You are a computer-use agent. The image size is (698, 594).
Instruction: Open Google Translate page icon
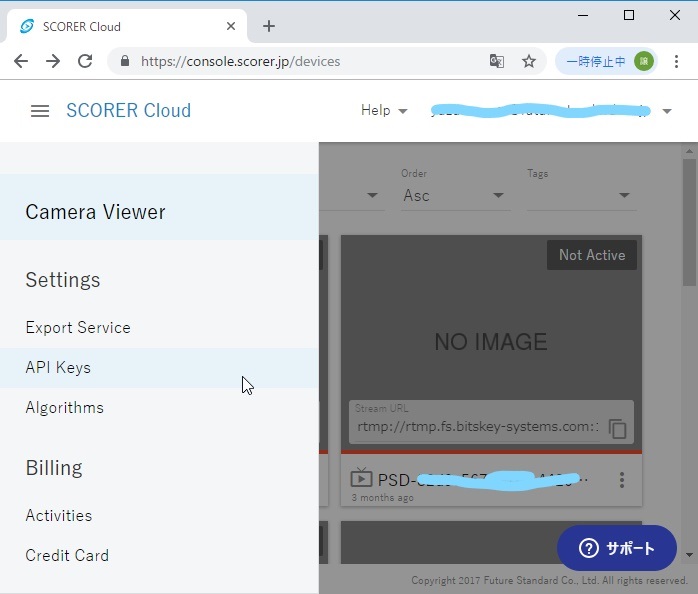pos(497,61)
